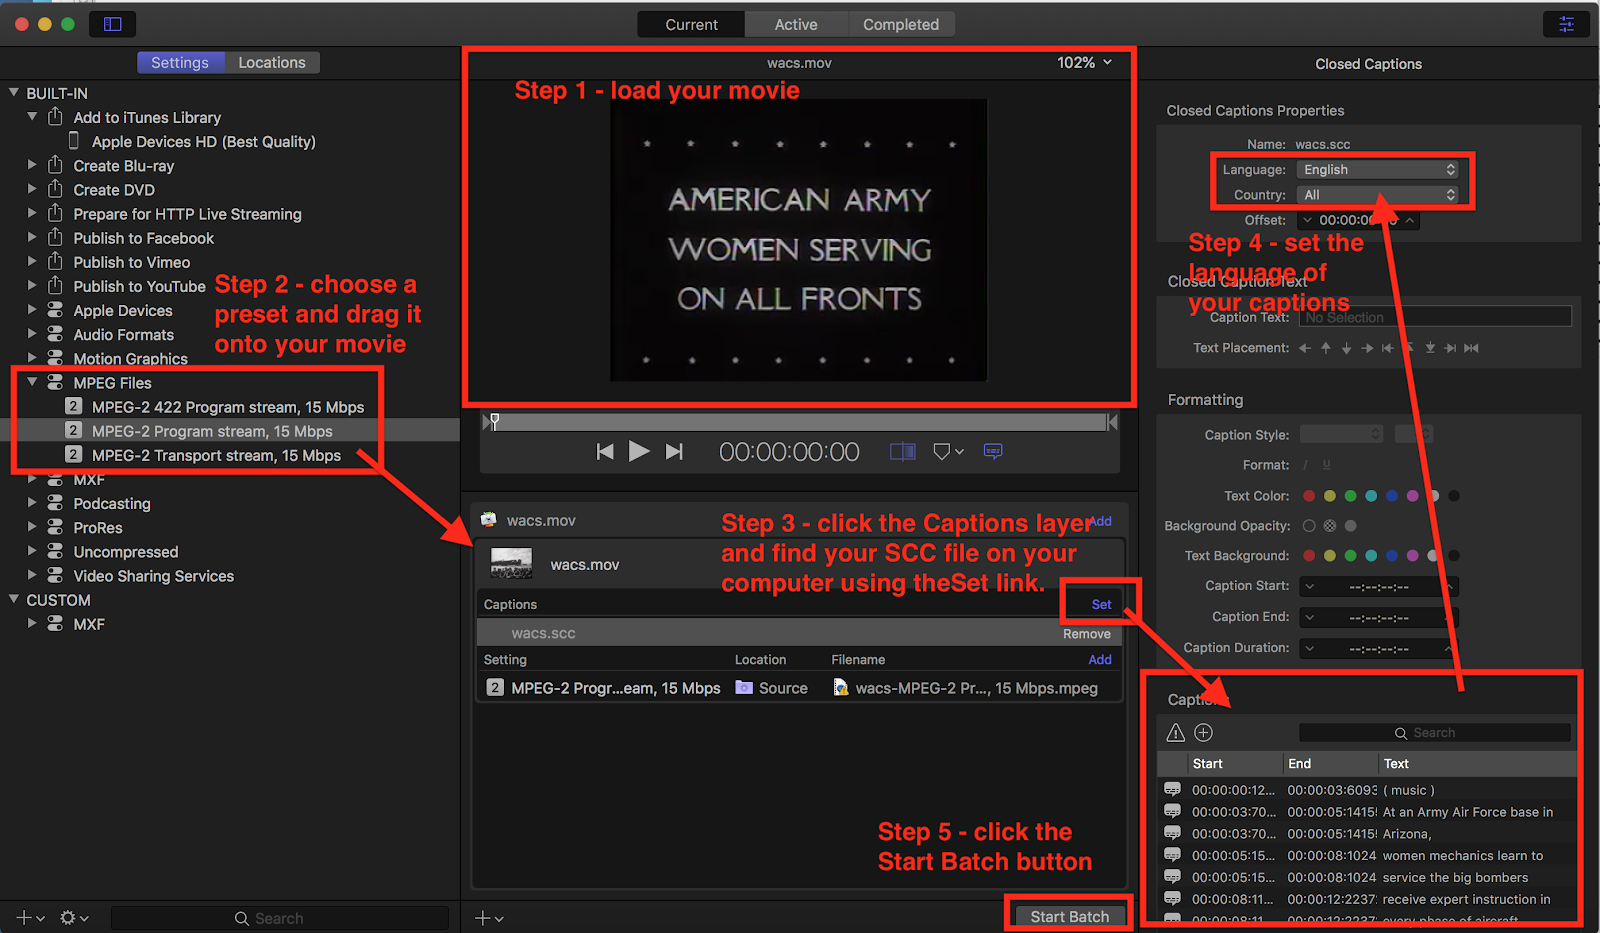Switch to the Current tab

[691, 24]
